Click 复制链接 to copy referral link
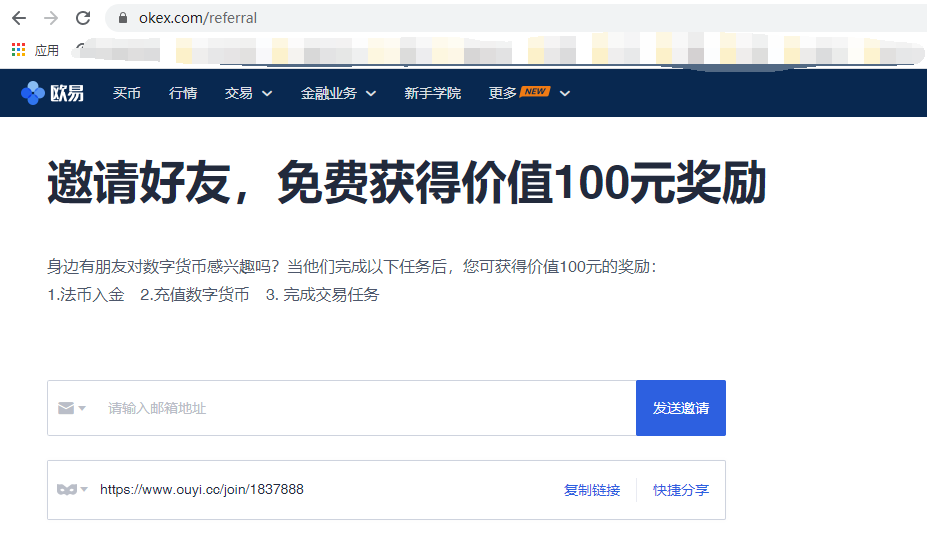This screenshot has width=927, height=557. pyautogui.click(x=592, y=490)
